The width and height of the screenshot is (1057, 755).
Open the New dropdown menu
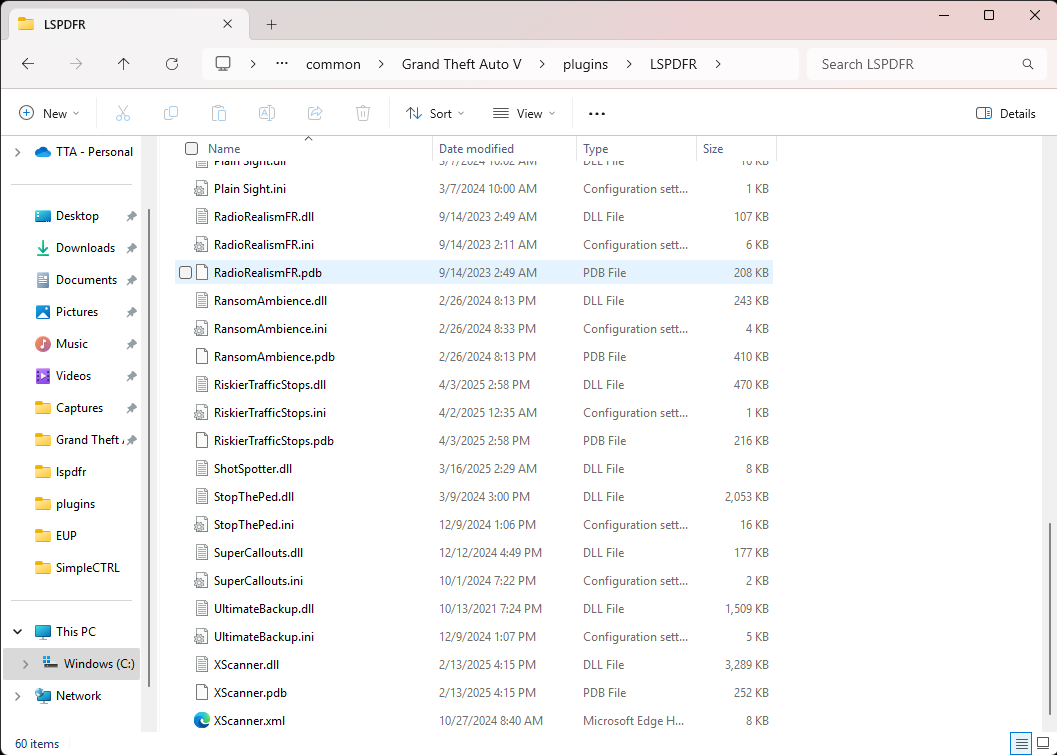49,113
